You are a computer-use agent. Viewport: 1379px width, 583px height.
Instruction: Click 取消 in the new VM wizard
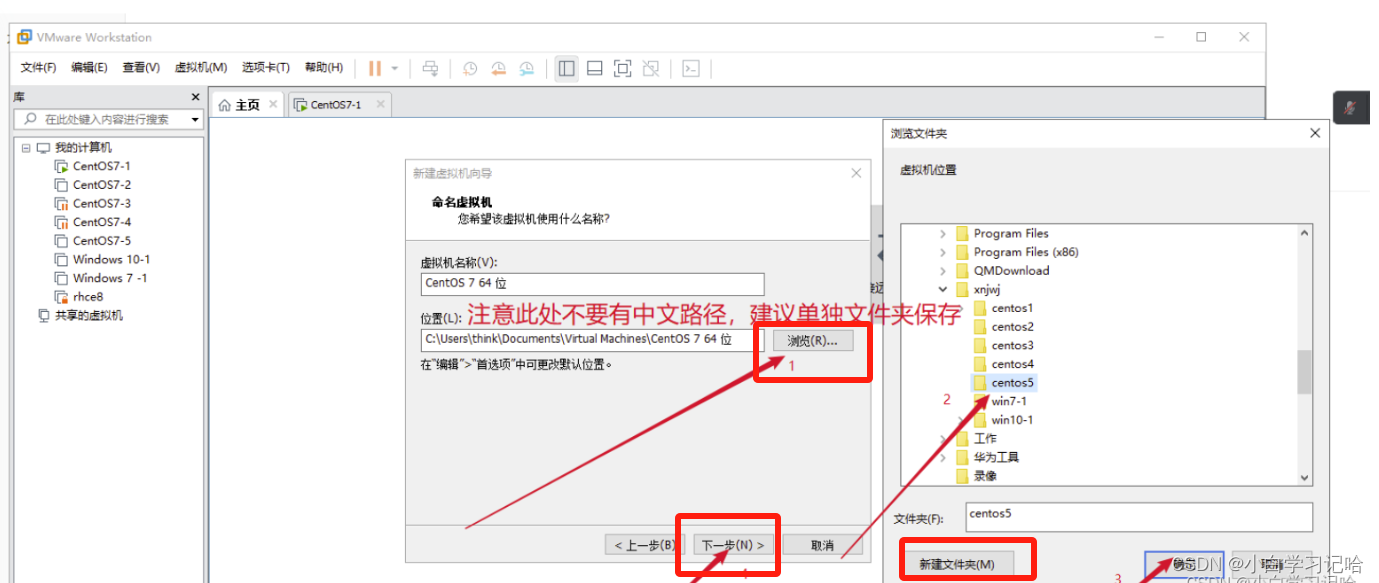(822, 545)
